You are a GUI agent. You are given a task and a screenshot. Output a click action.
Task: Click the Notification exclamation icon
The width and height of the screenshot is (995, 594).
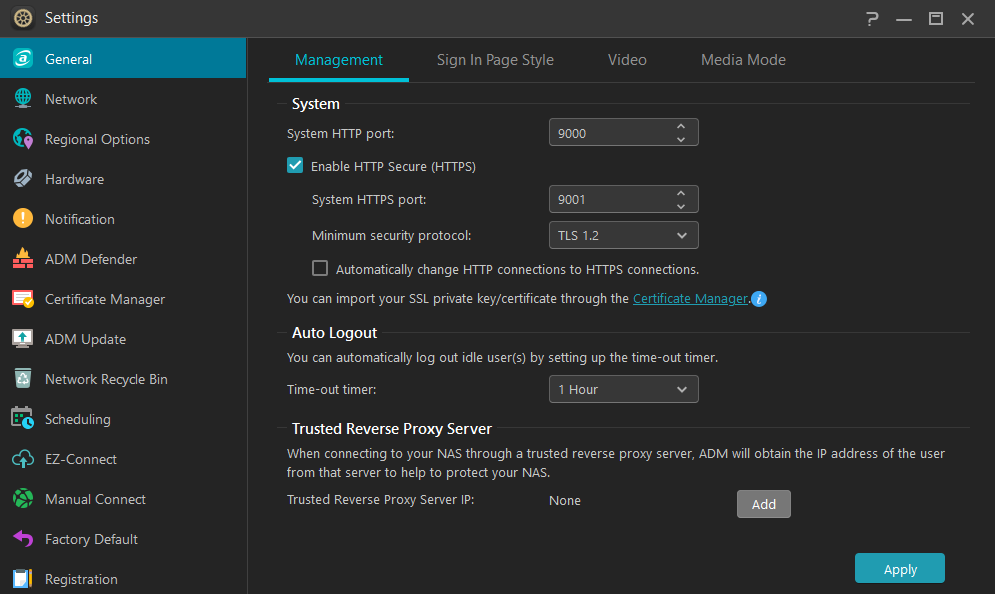click(23, 218)
